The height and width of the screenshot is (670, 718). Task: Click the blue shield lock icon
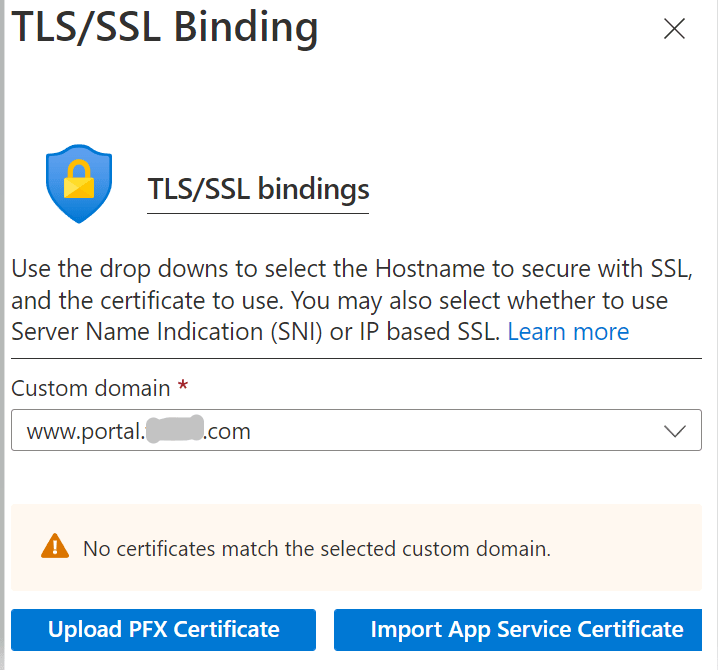pos(79,185)
